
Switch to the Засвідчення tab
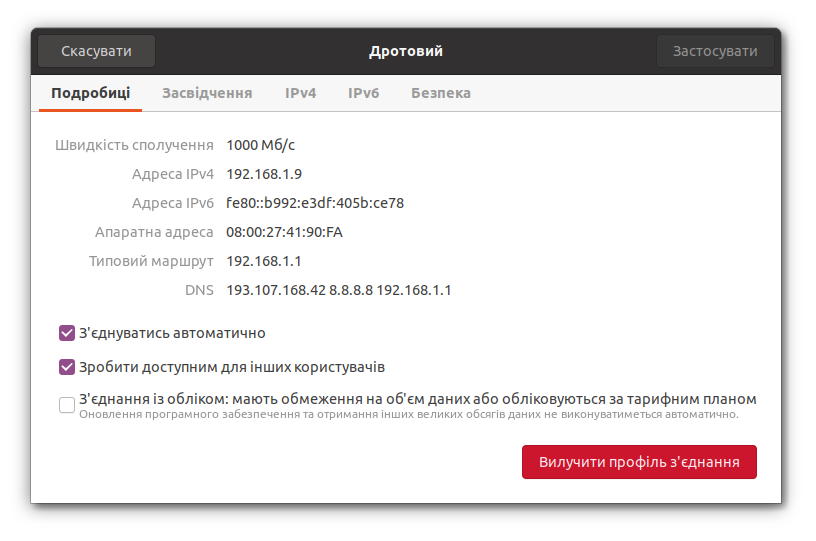(x=207, y=93)
